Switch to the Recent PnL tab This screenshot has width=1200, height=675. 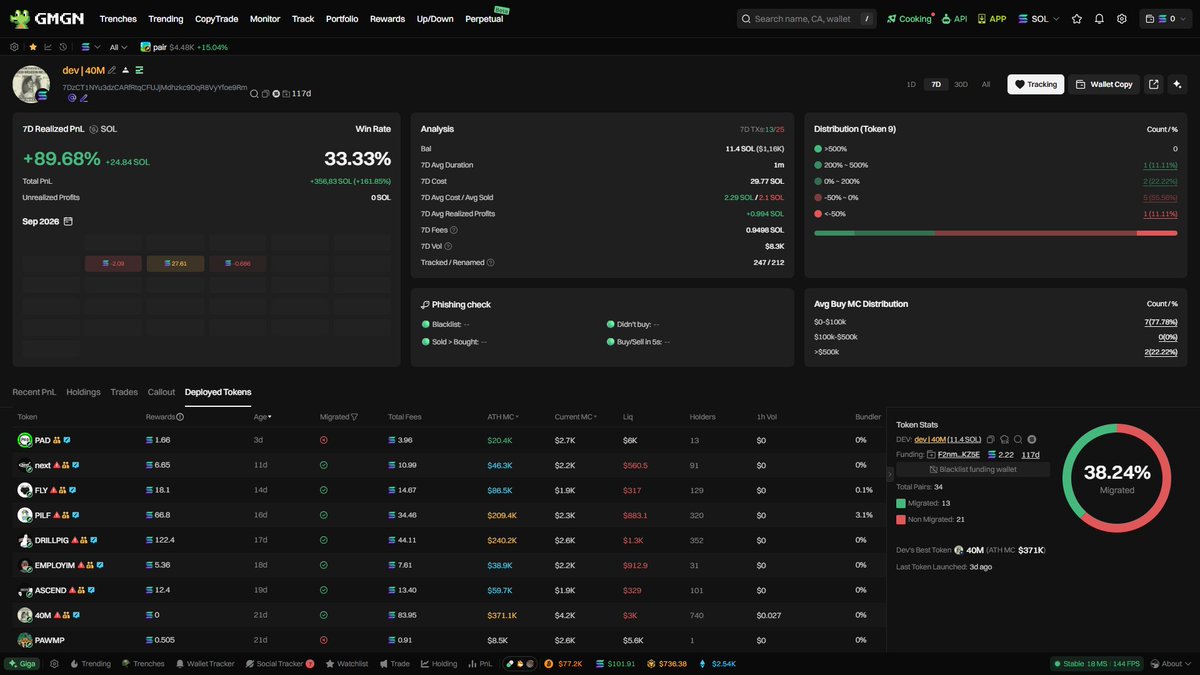click(x=34, y=392)
